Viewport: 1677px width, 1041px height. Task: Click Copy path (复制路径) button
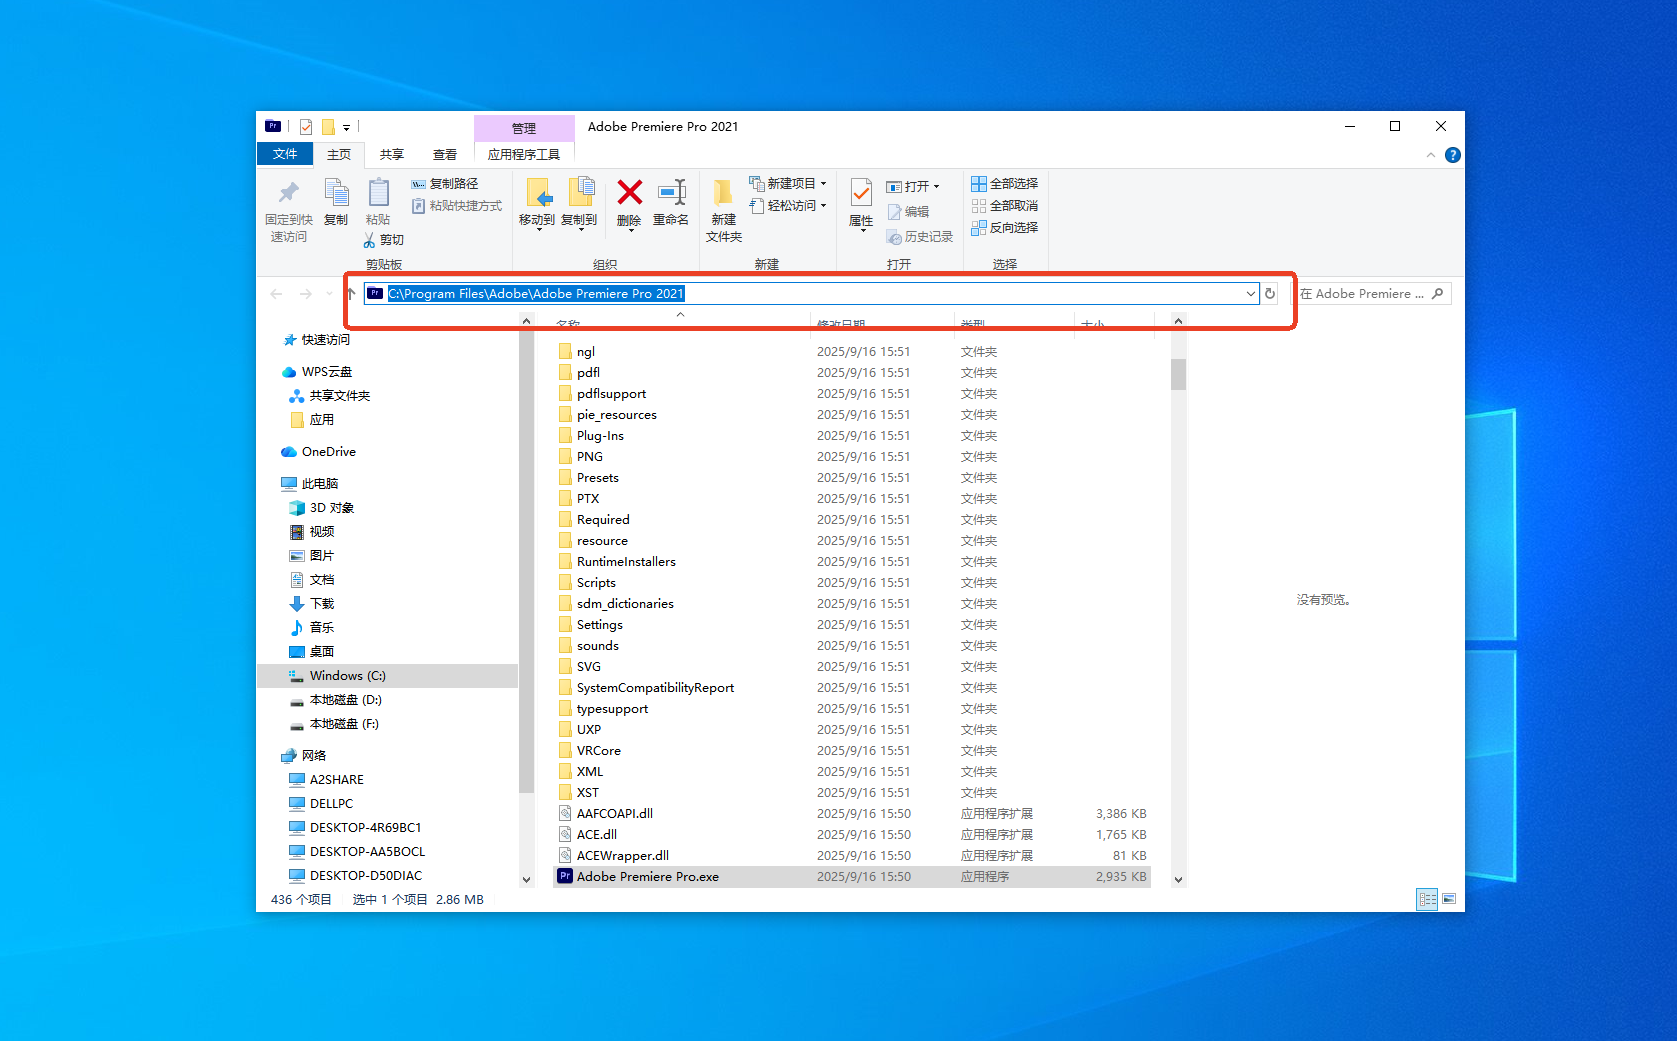[x=445, y=184]
